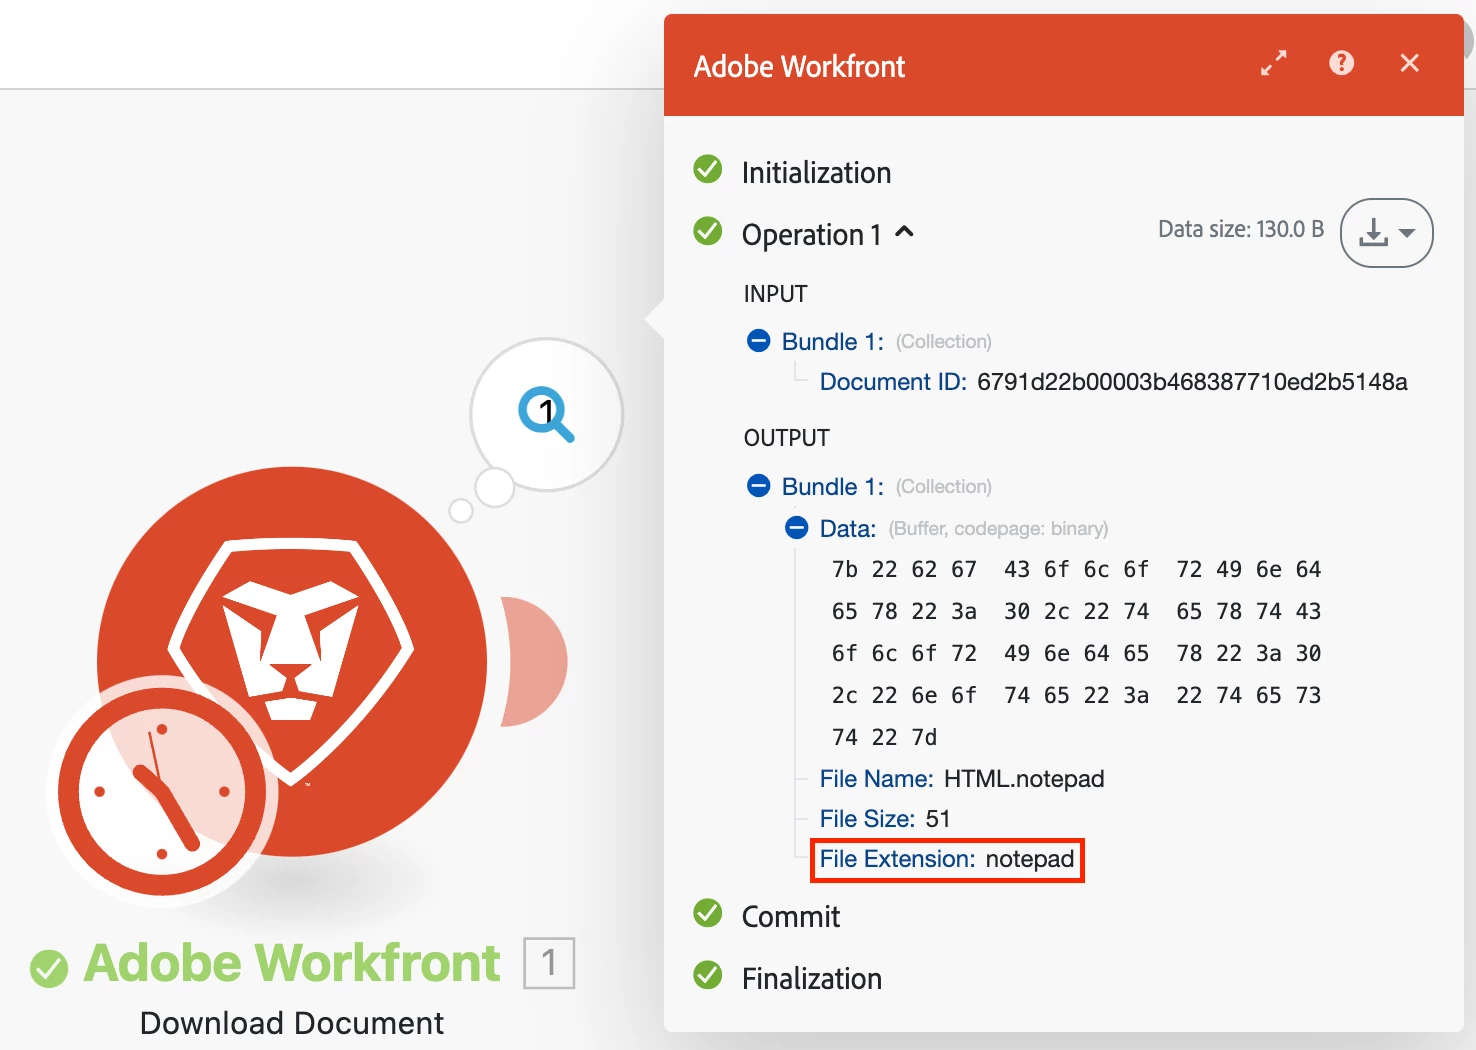1476x1050 pixels.
Task: Click the Initialization green check icon
Action: click(x=708, y=170)
